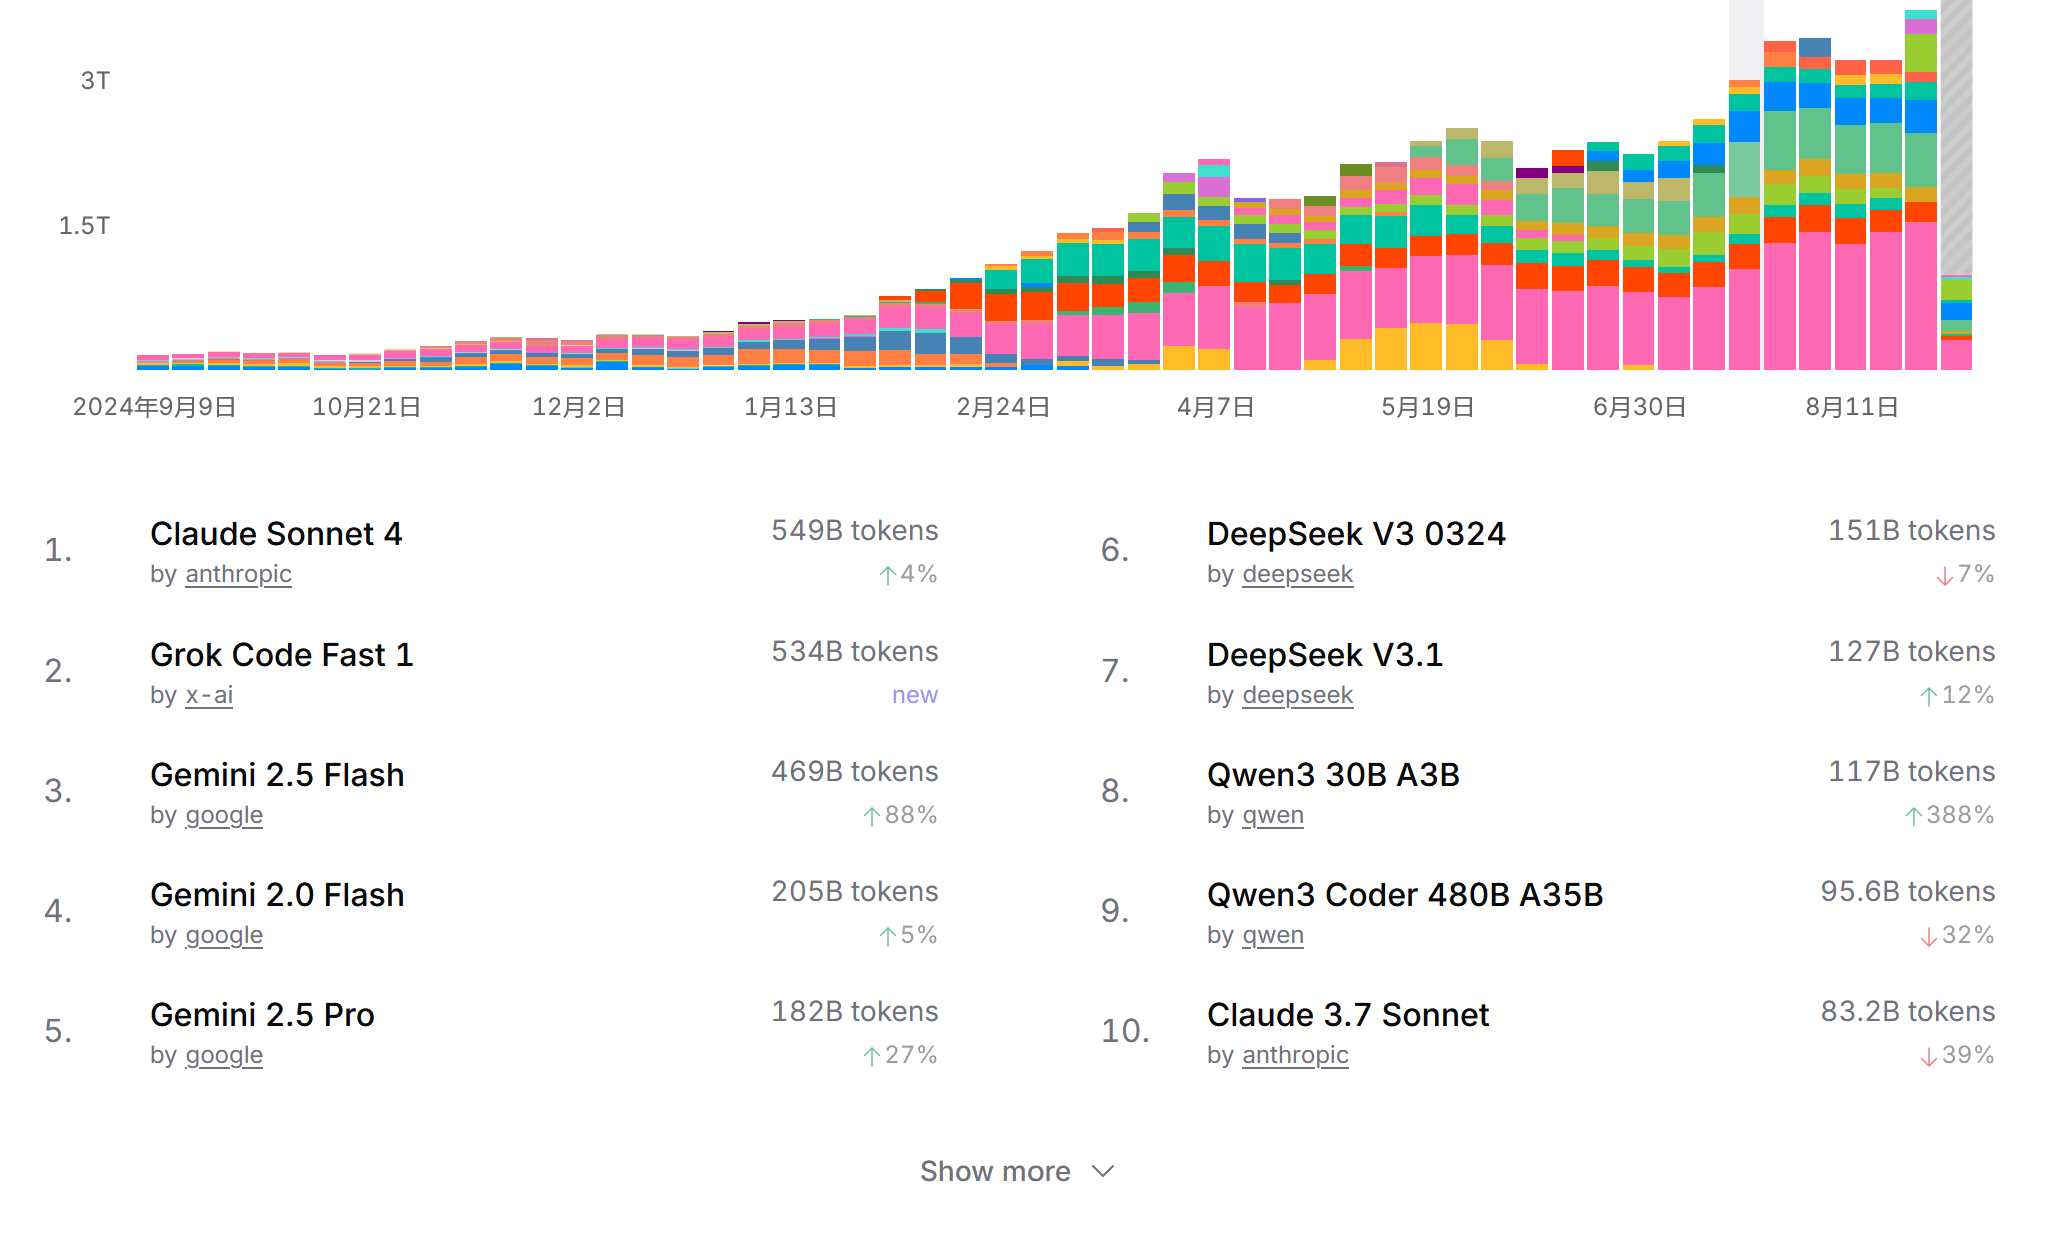Click the "182B tokens" value

tap(855, 1012)
